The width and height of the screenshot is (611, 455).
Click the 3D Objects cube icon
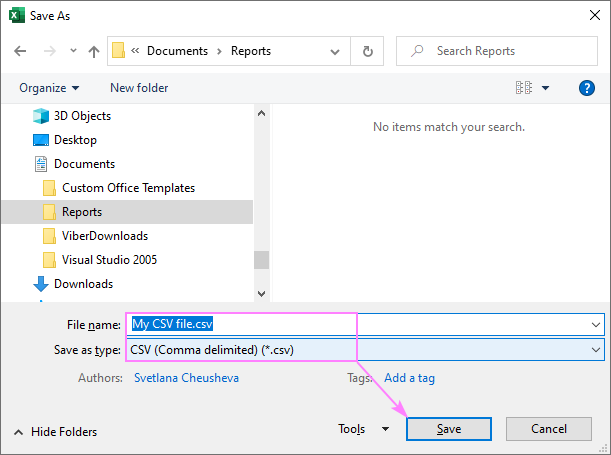click(x=41, y=116)
